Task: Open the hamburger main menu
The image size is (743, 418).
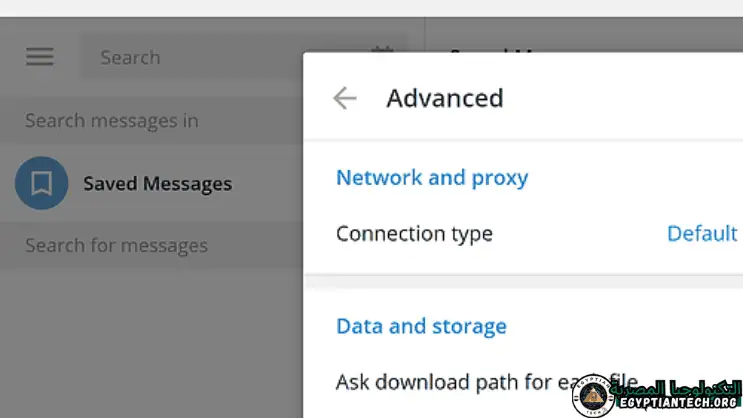Action: pos(40,57)
